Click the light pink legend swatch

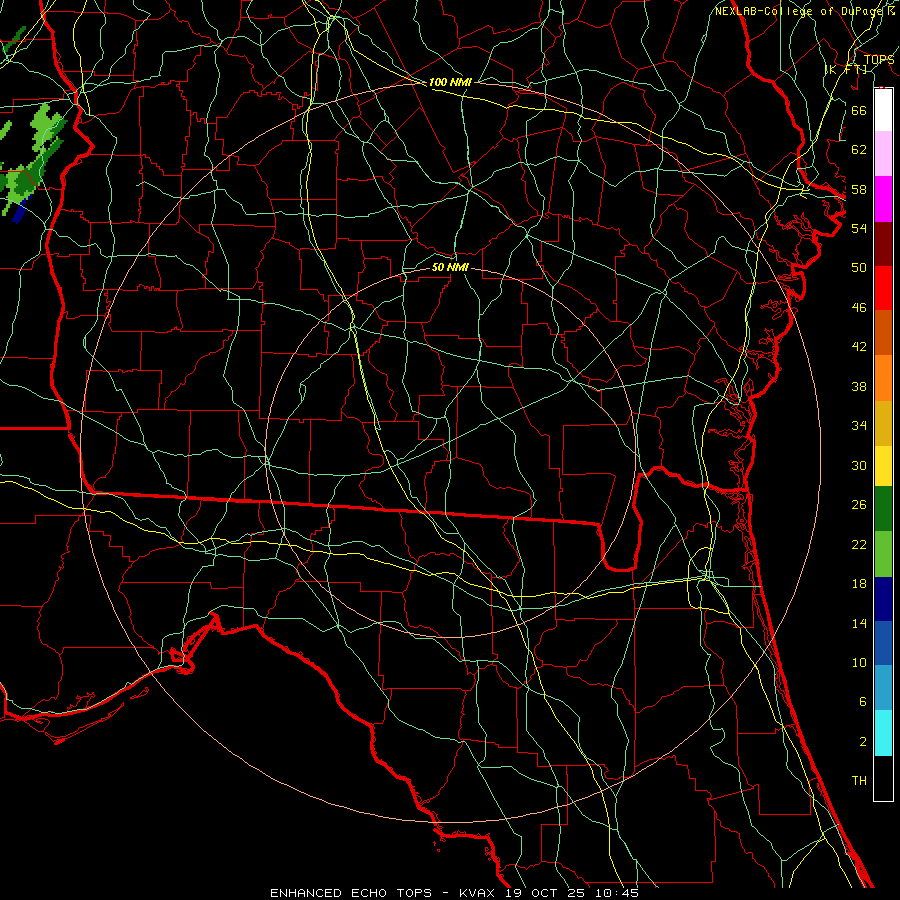coord(883,153)
